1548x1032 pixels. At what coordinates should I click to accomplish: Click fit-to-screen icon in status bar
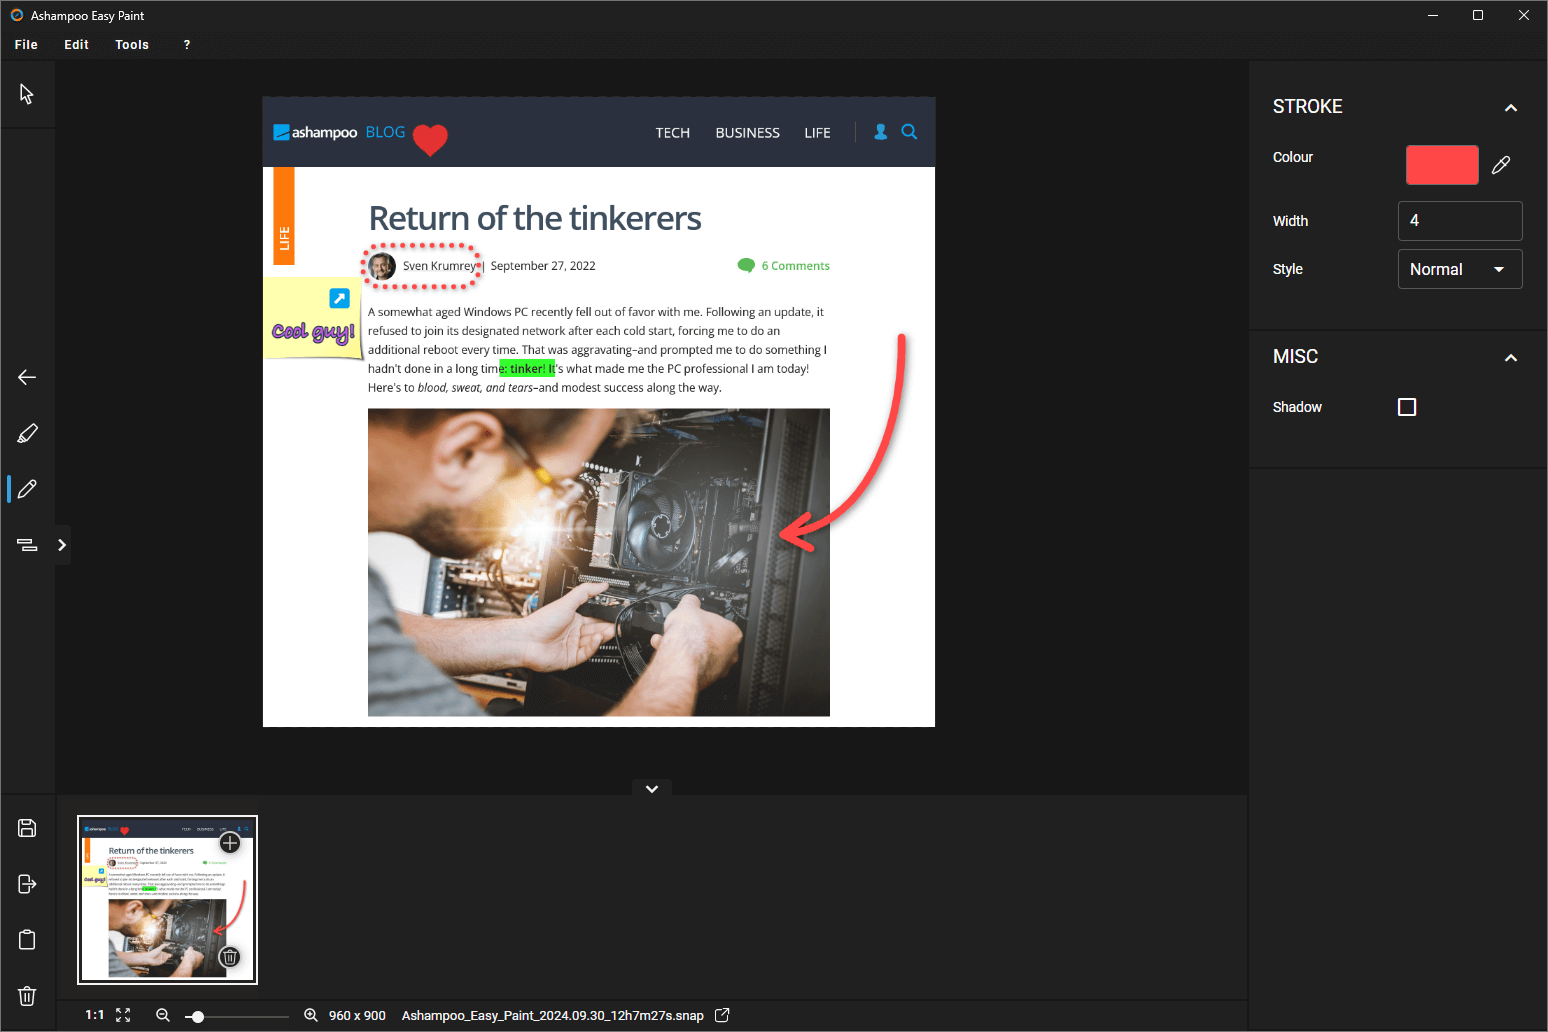pos(123,1015)
